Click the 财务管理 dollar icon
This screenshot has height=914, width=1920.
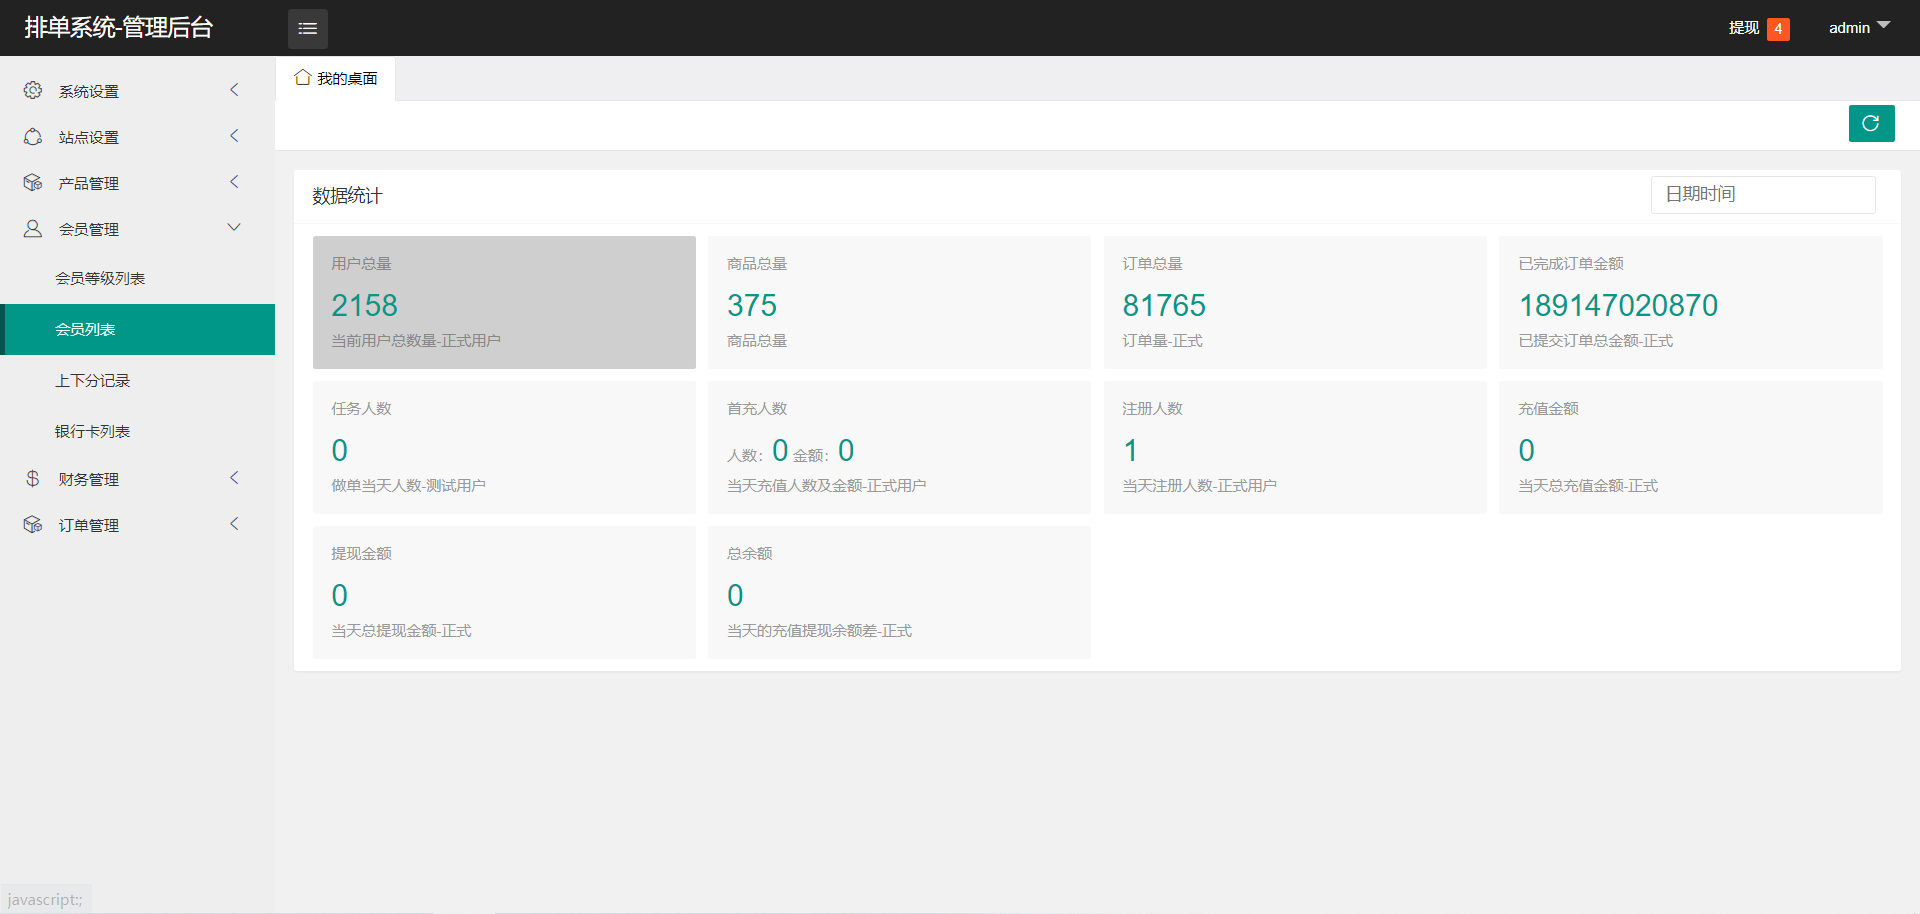point(33,479)
